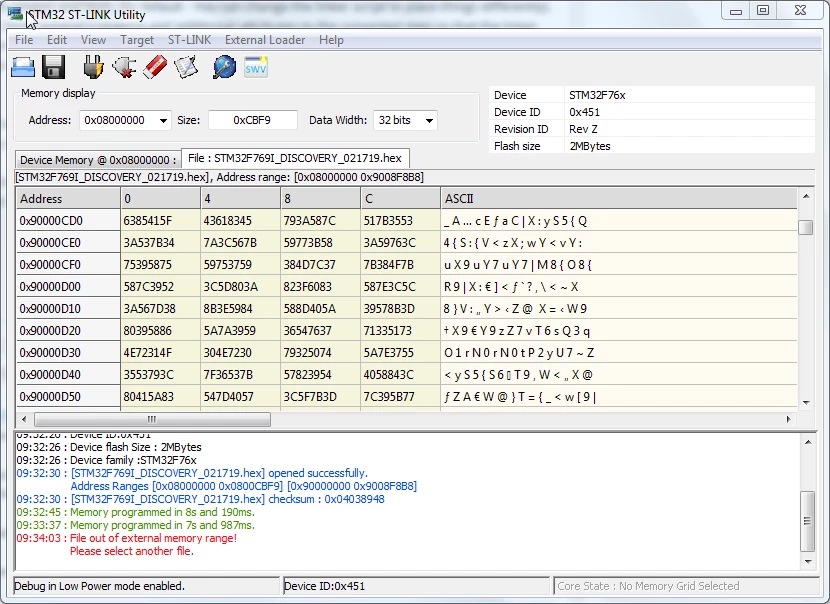Select data cell 79325074

tap(320, 353)
